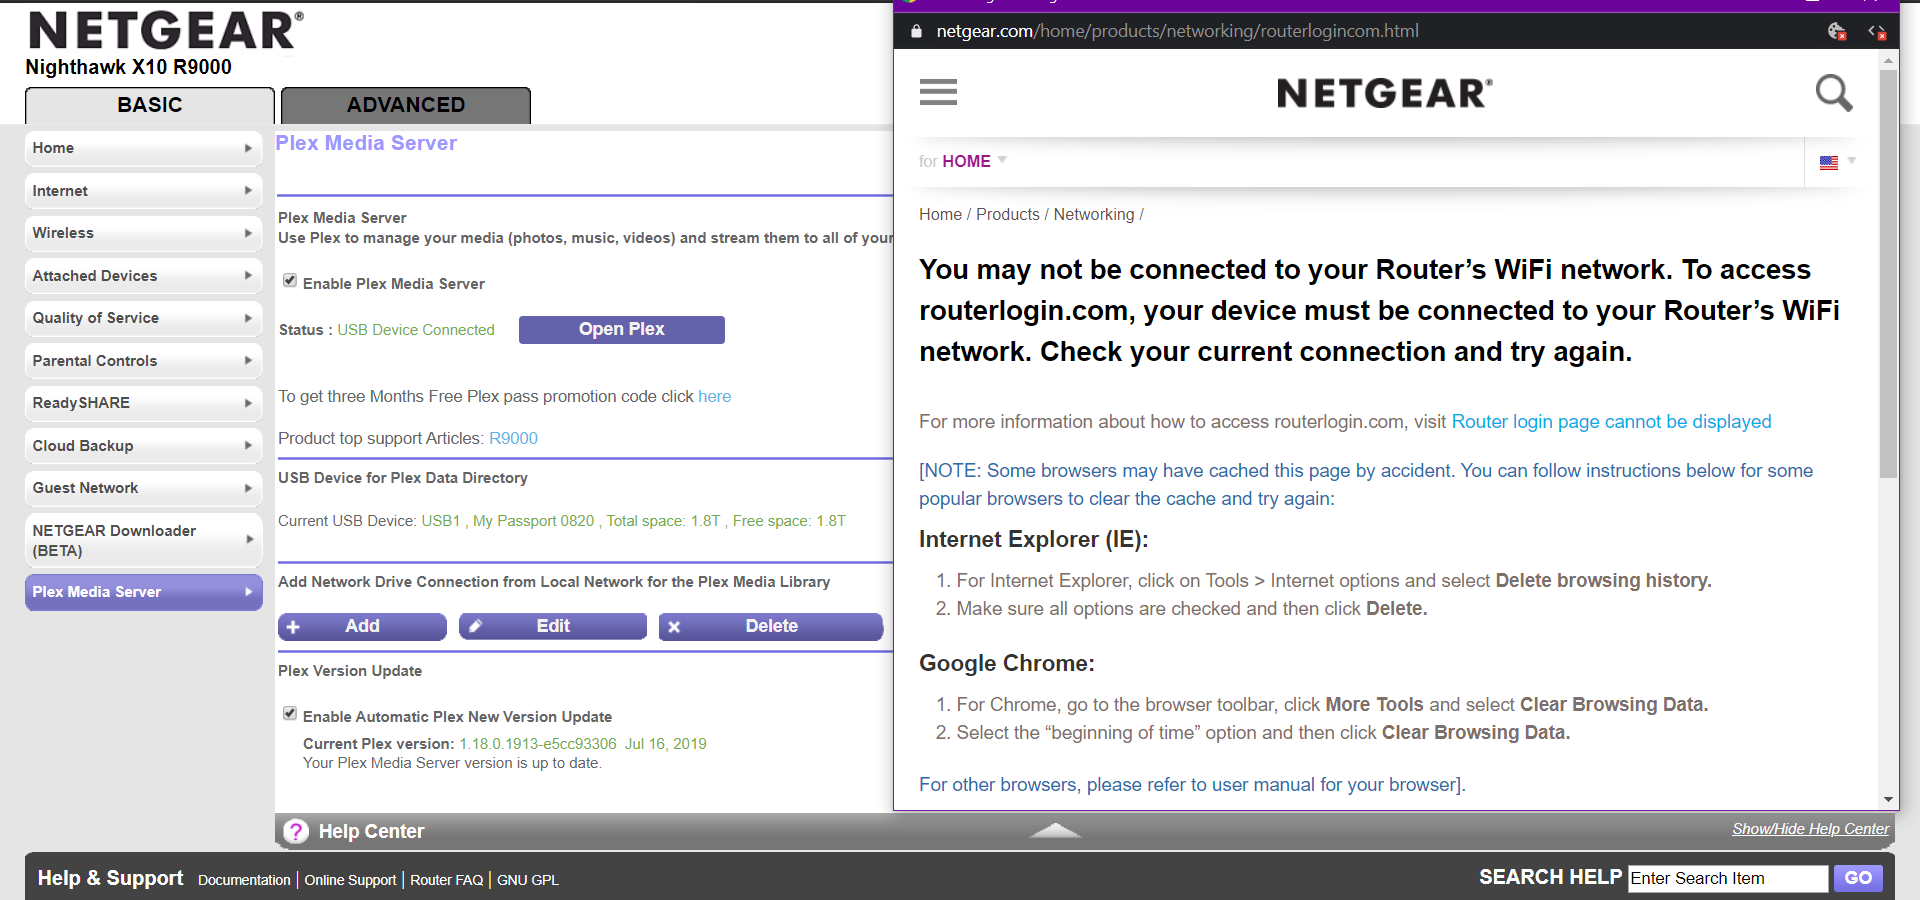Viewport: 1920px width, 900px height.
Task: Select Quality of Service menu item
Action: click(143, 318)
